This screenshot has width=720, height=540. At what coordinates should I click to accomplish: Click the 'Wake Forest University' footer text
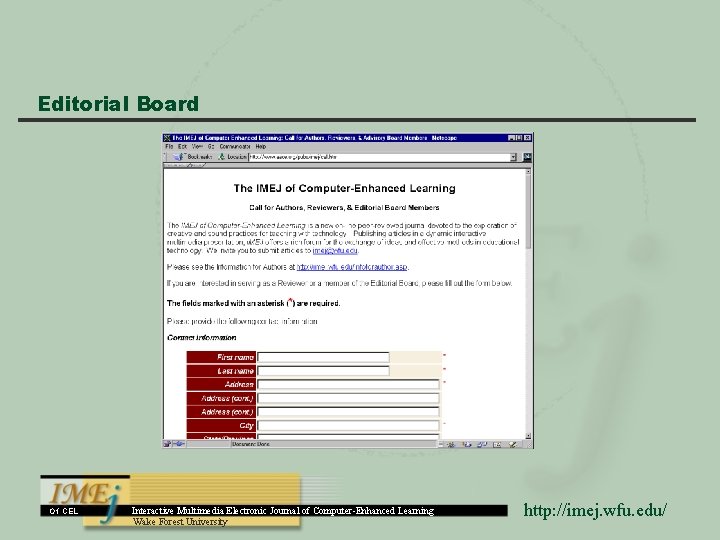tap(180, 522)
